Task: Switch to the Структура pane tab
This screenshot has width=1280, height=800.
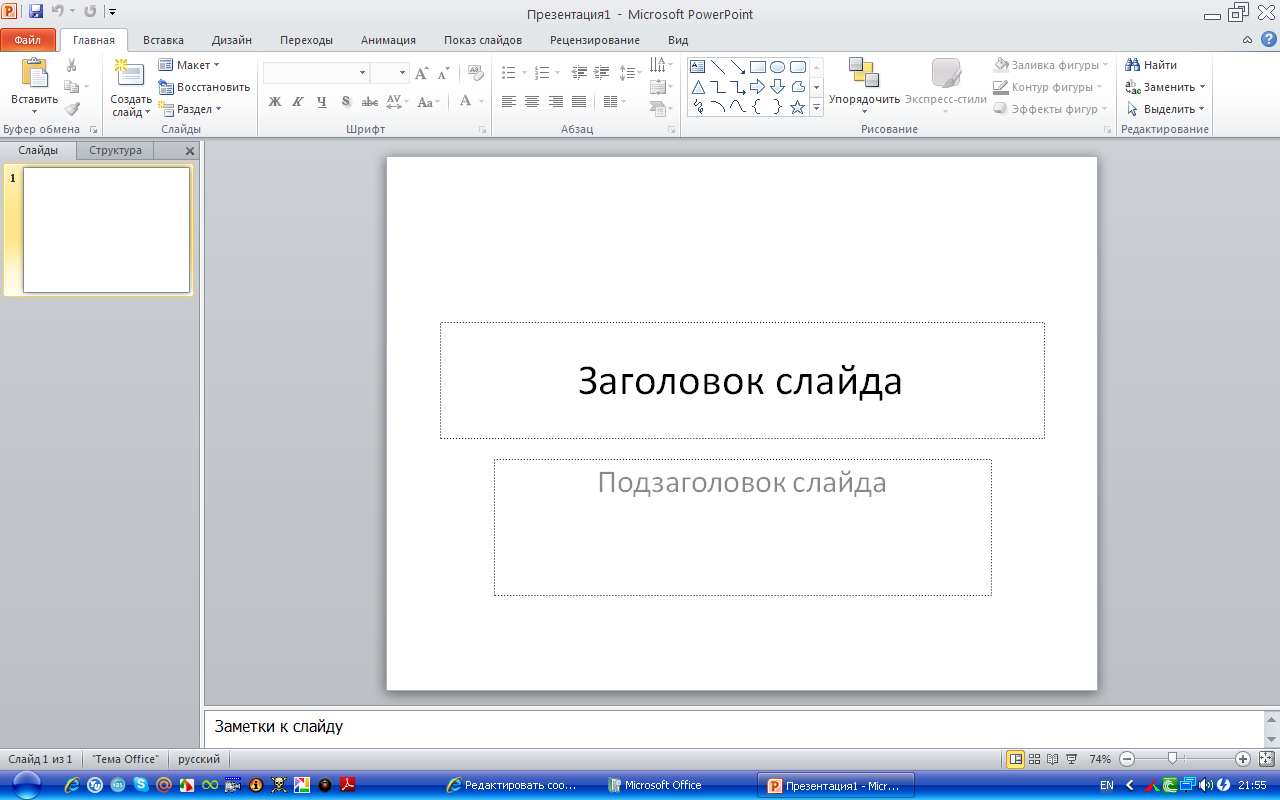Action: (x=115, y=150)
